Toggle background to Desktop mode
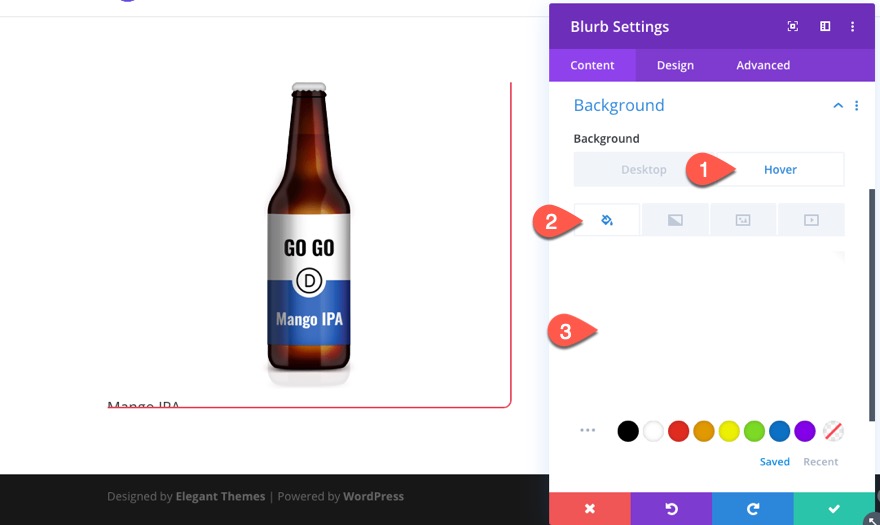The height and width of the screenshot is (525, 880). click(643, 170)
